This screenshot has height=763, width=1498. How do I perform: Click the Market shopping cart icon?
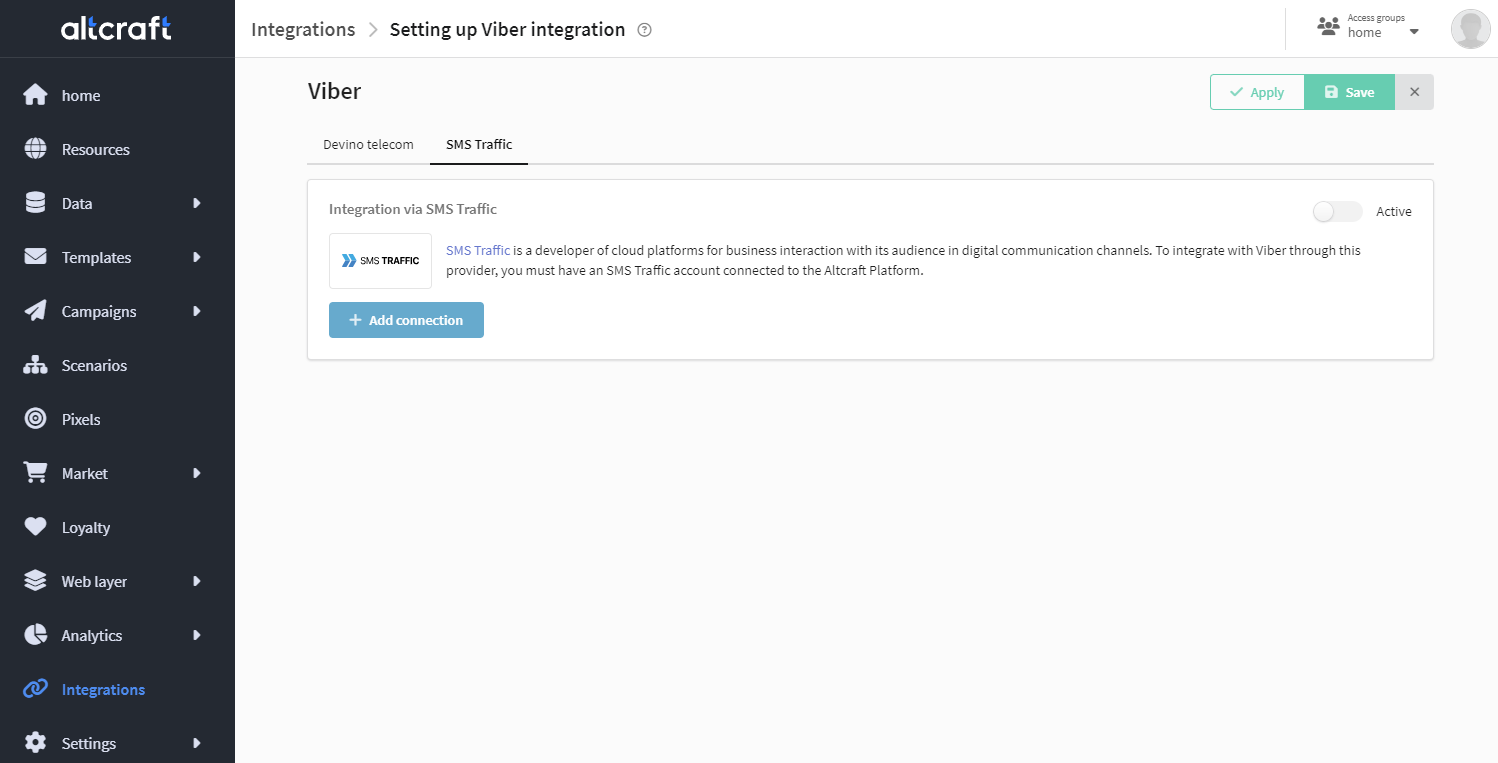(x=36, y=473)
